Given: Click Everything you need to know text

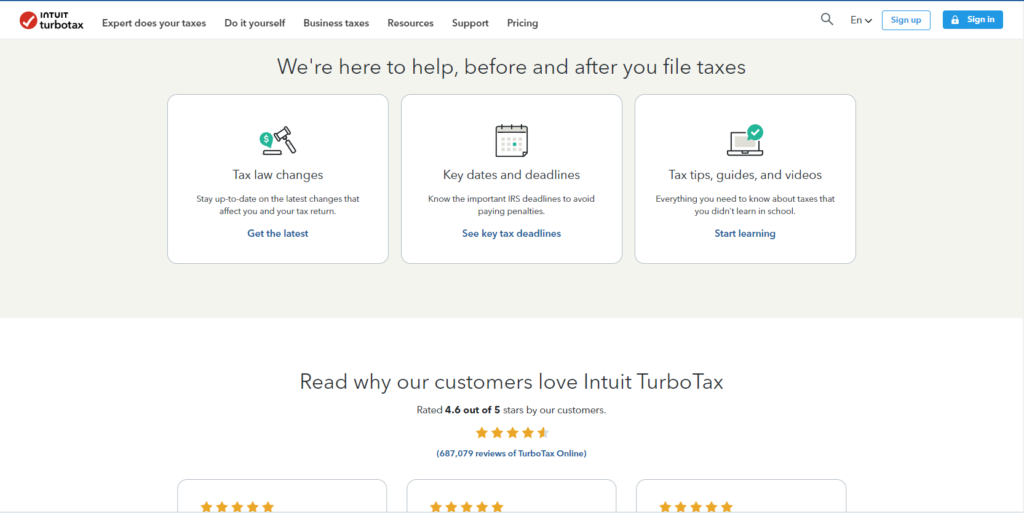Looking at the screenshot, I should [745, 205].
